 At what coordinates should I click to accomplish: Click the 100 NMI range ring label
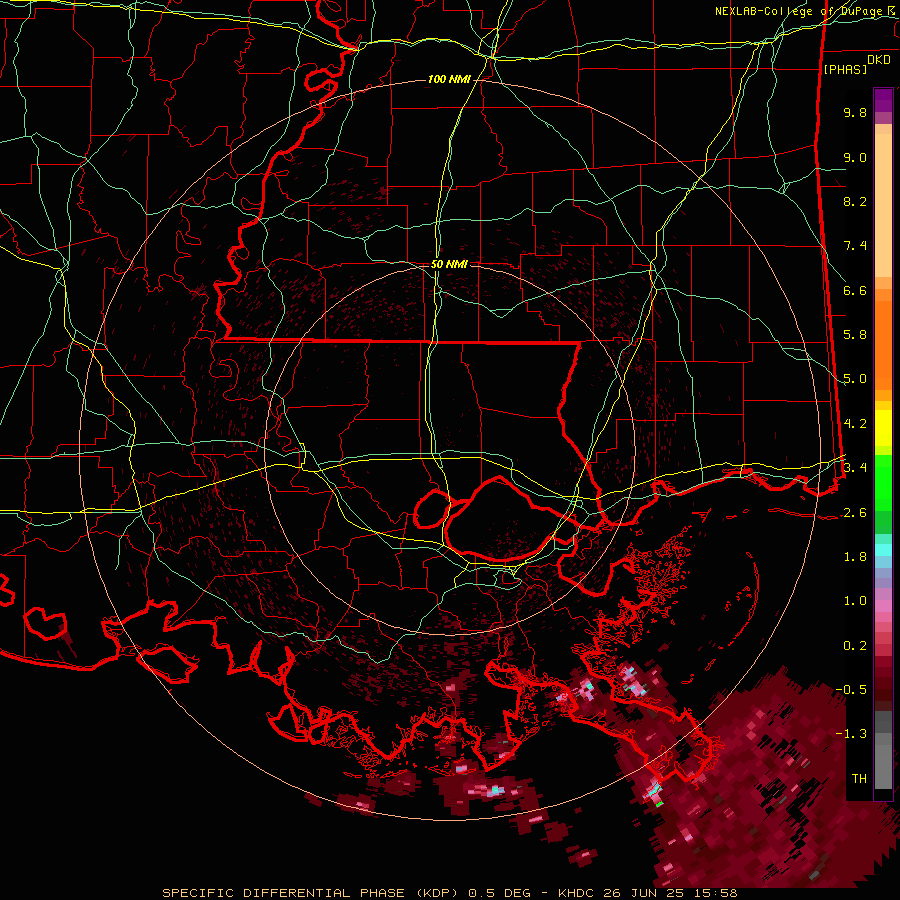(449, 79)
